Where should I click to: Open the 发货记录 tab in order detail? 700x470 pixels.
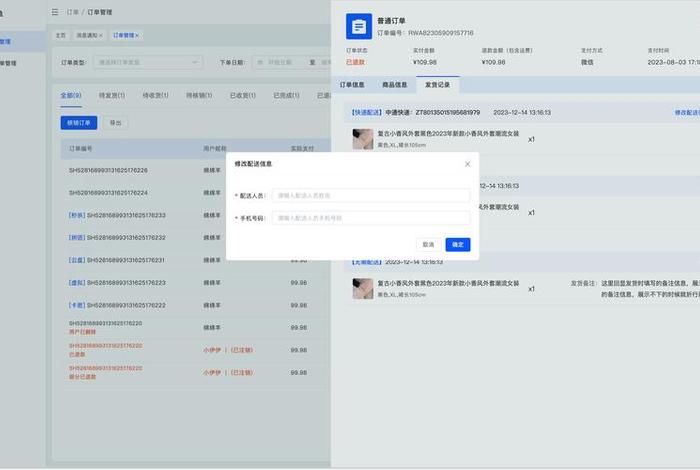pos(438,85)
